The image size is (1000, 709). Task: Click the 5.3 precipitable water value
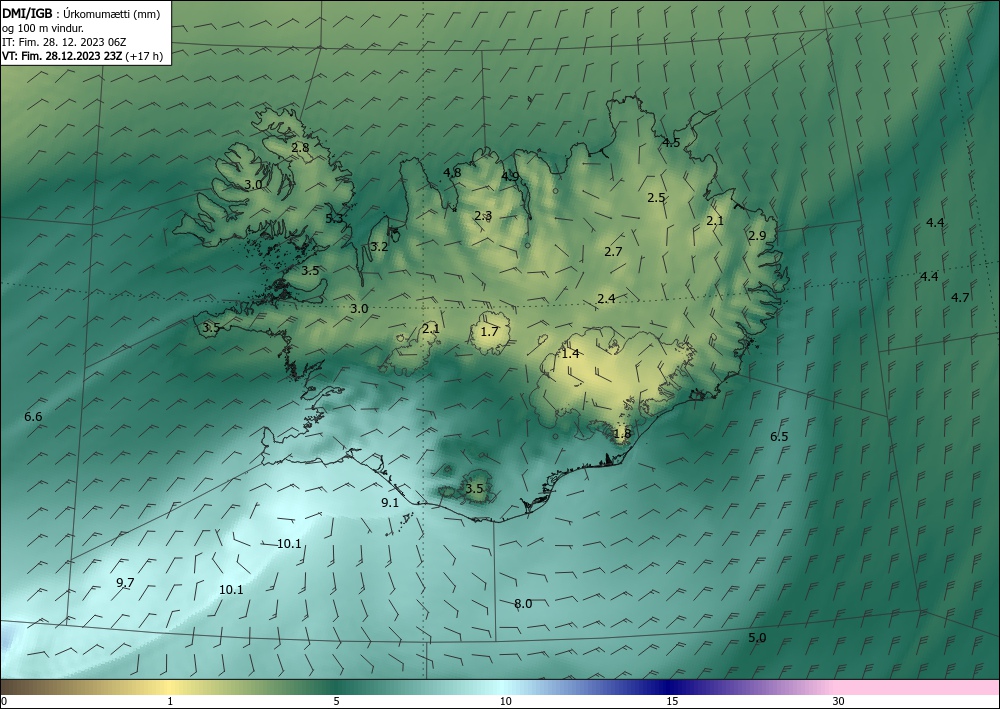(x=334, y=219)
